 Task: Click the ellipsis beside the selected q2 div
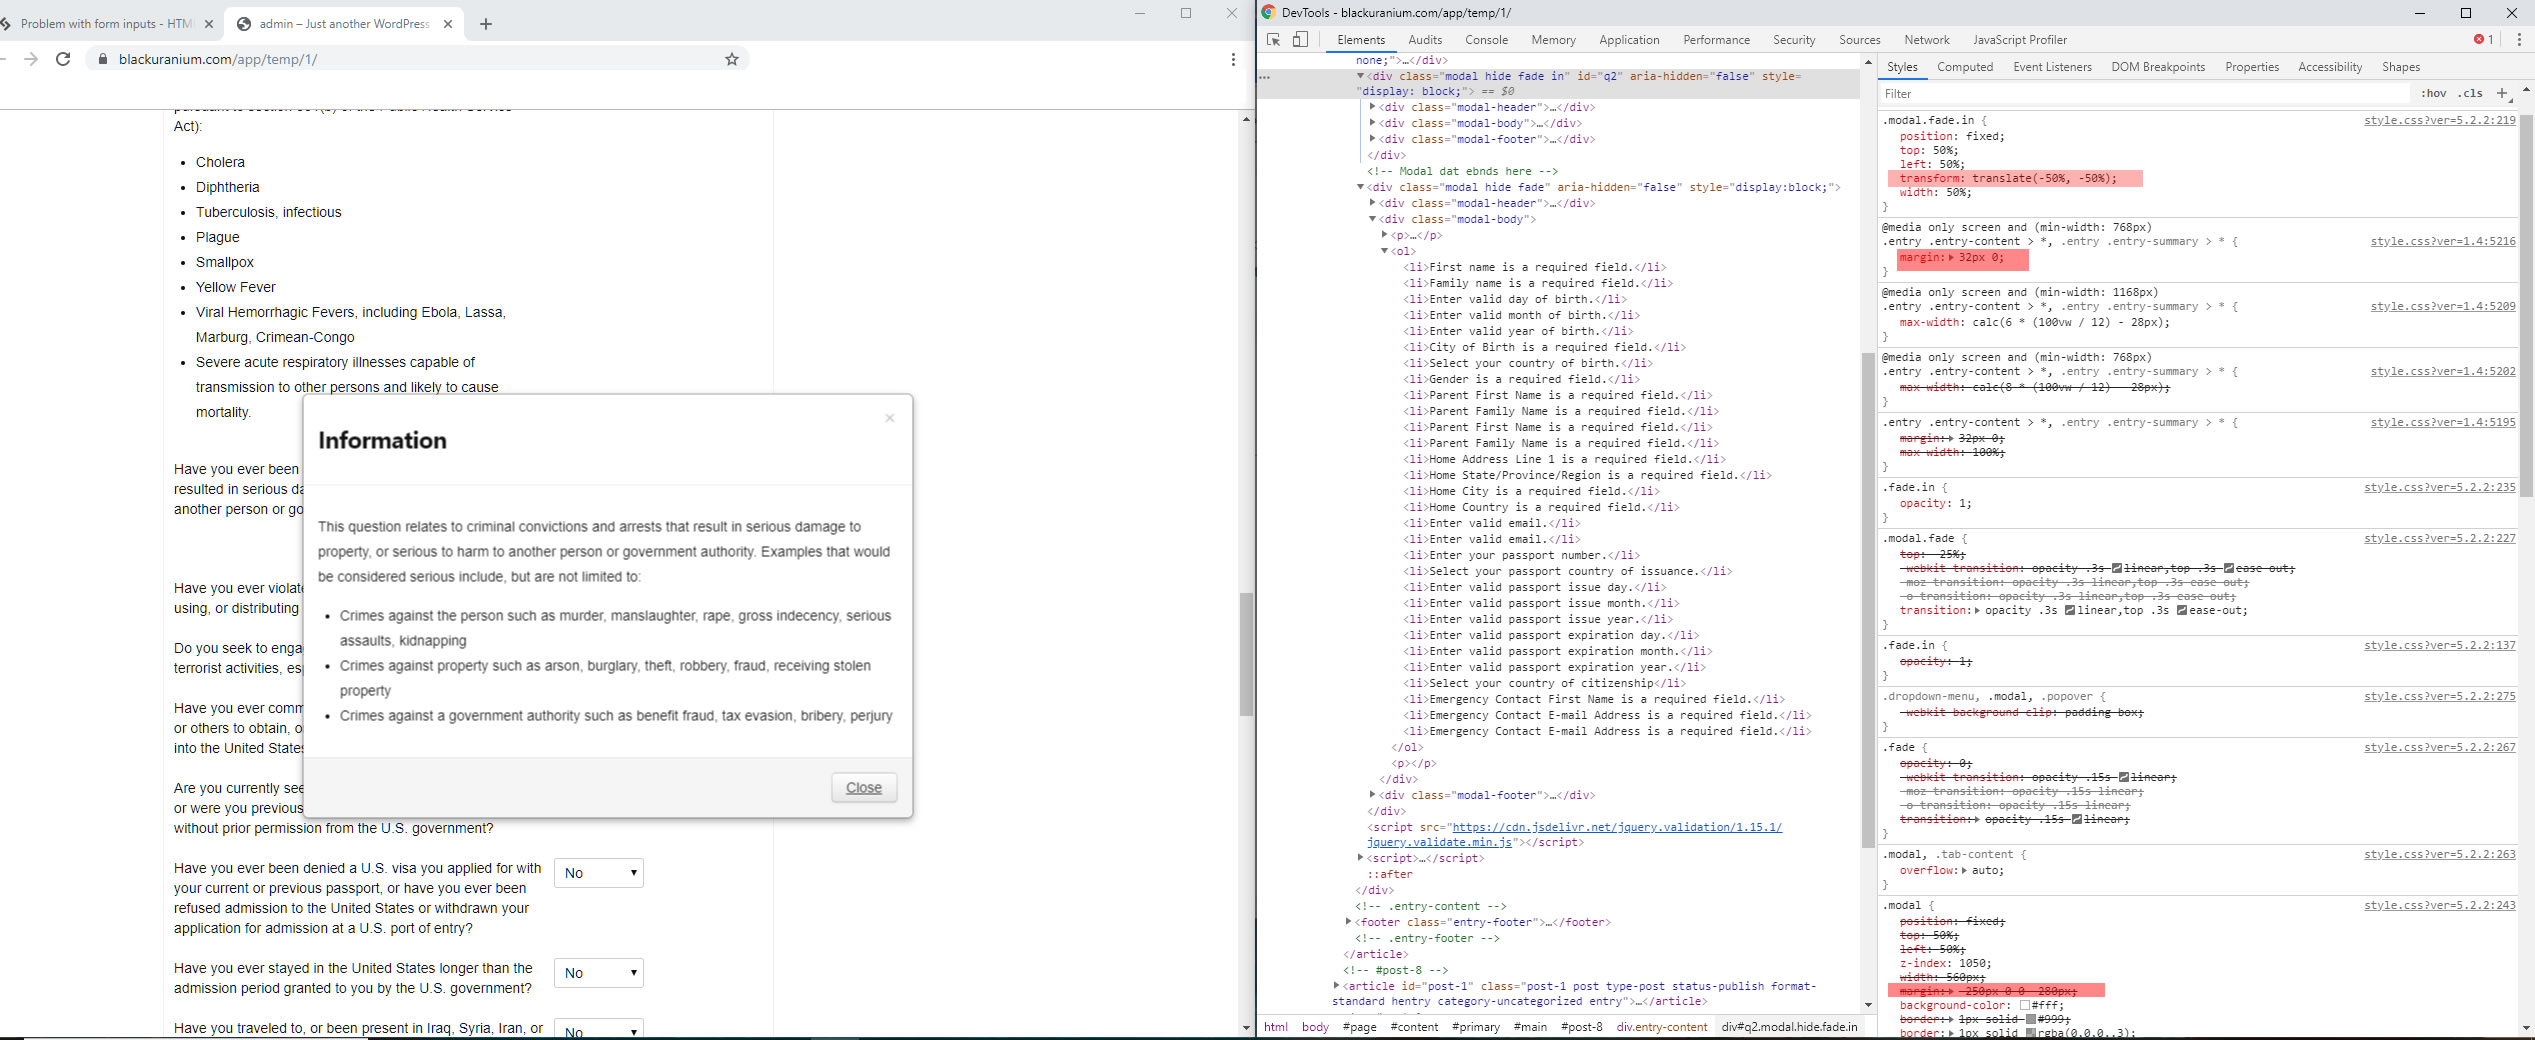pos(1265,76)
